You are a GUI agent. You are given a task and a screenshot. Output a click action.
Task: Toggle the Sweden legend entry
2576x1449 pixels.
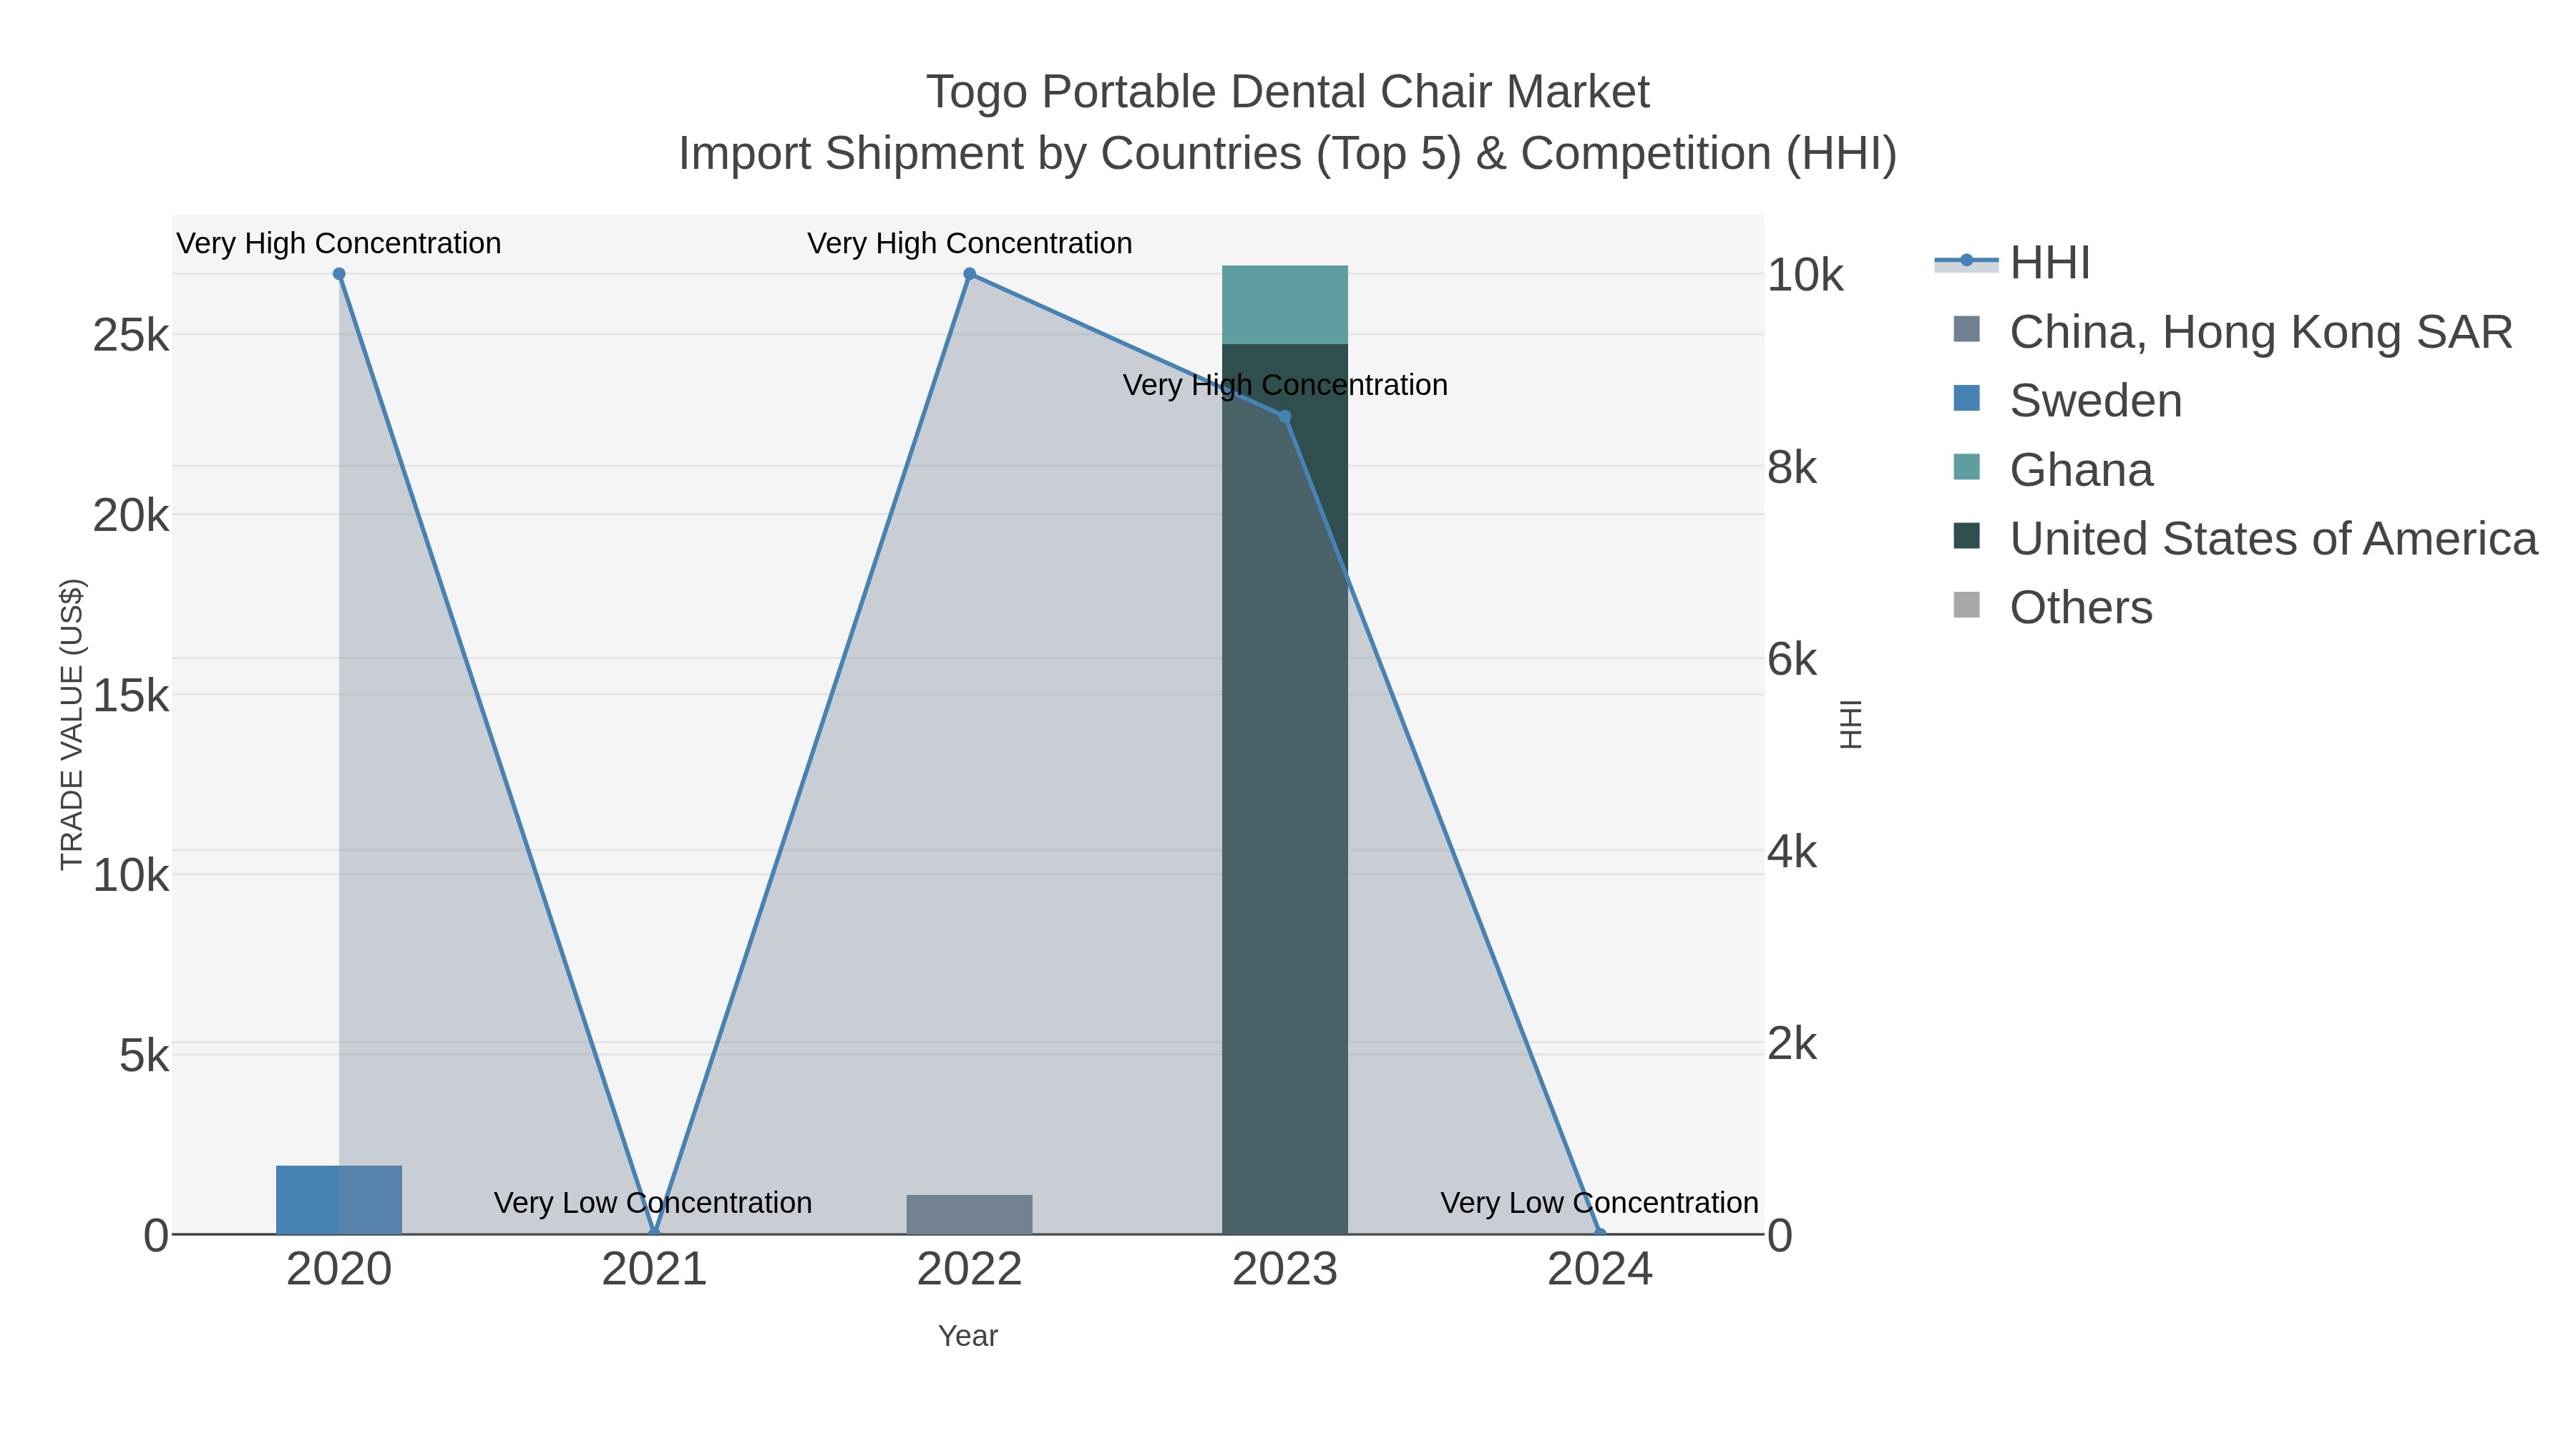point(2067,400)
